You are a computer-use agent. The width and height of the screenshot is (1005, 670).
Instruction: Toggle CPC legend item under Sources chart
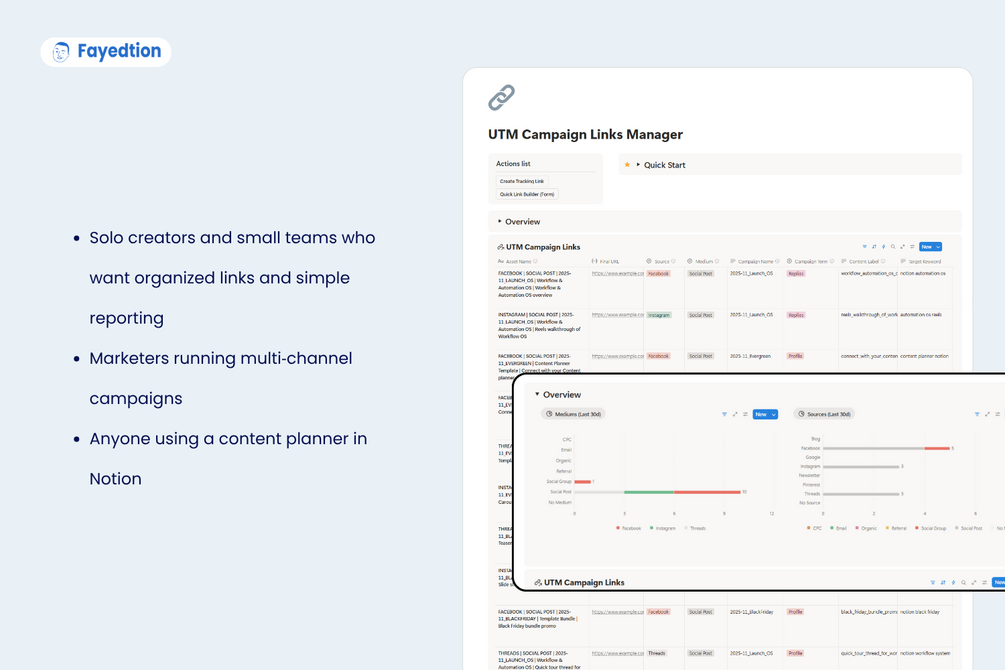814,528
